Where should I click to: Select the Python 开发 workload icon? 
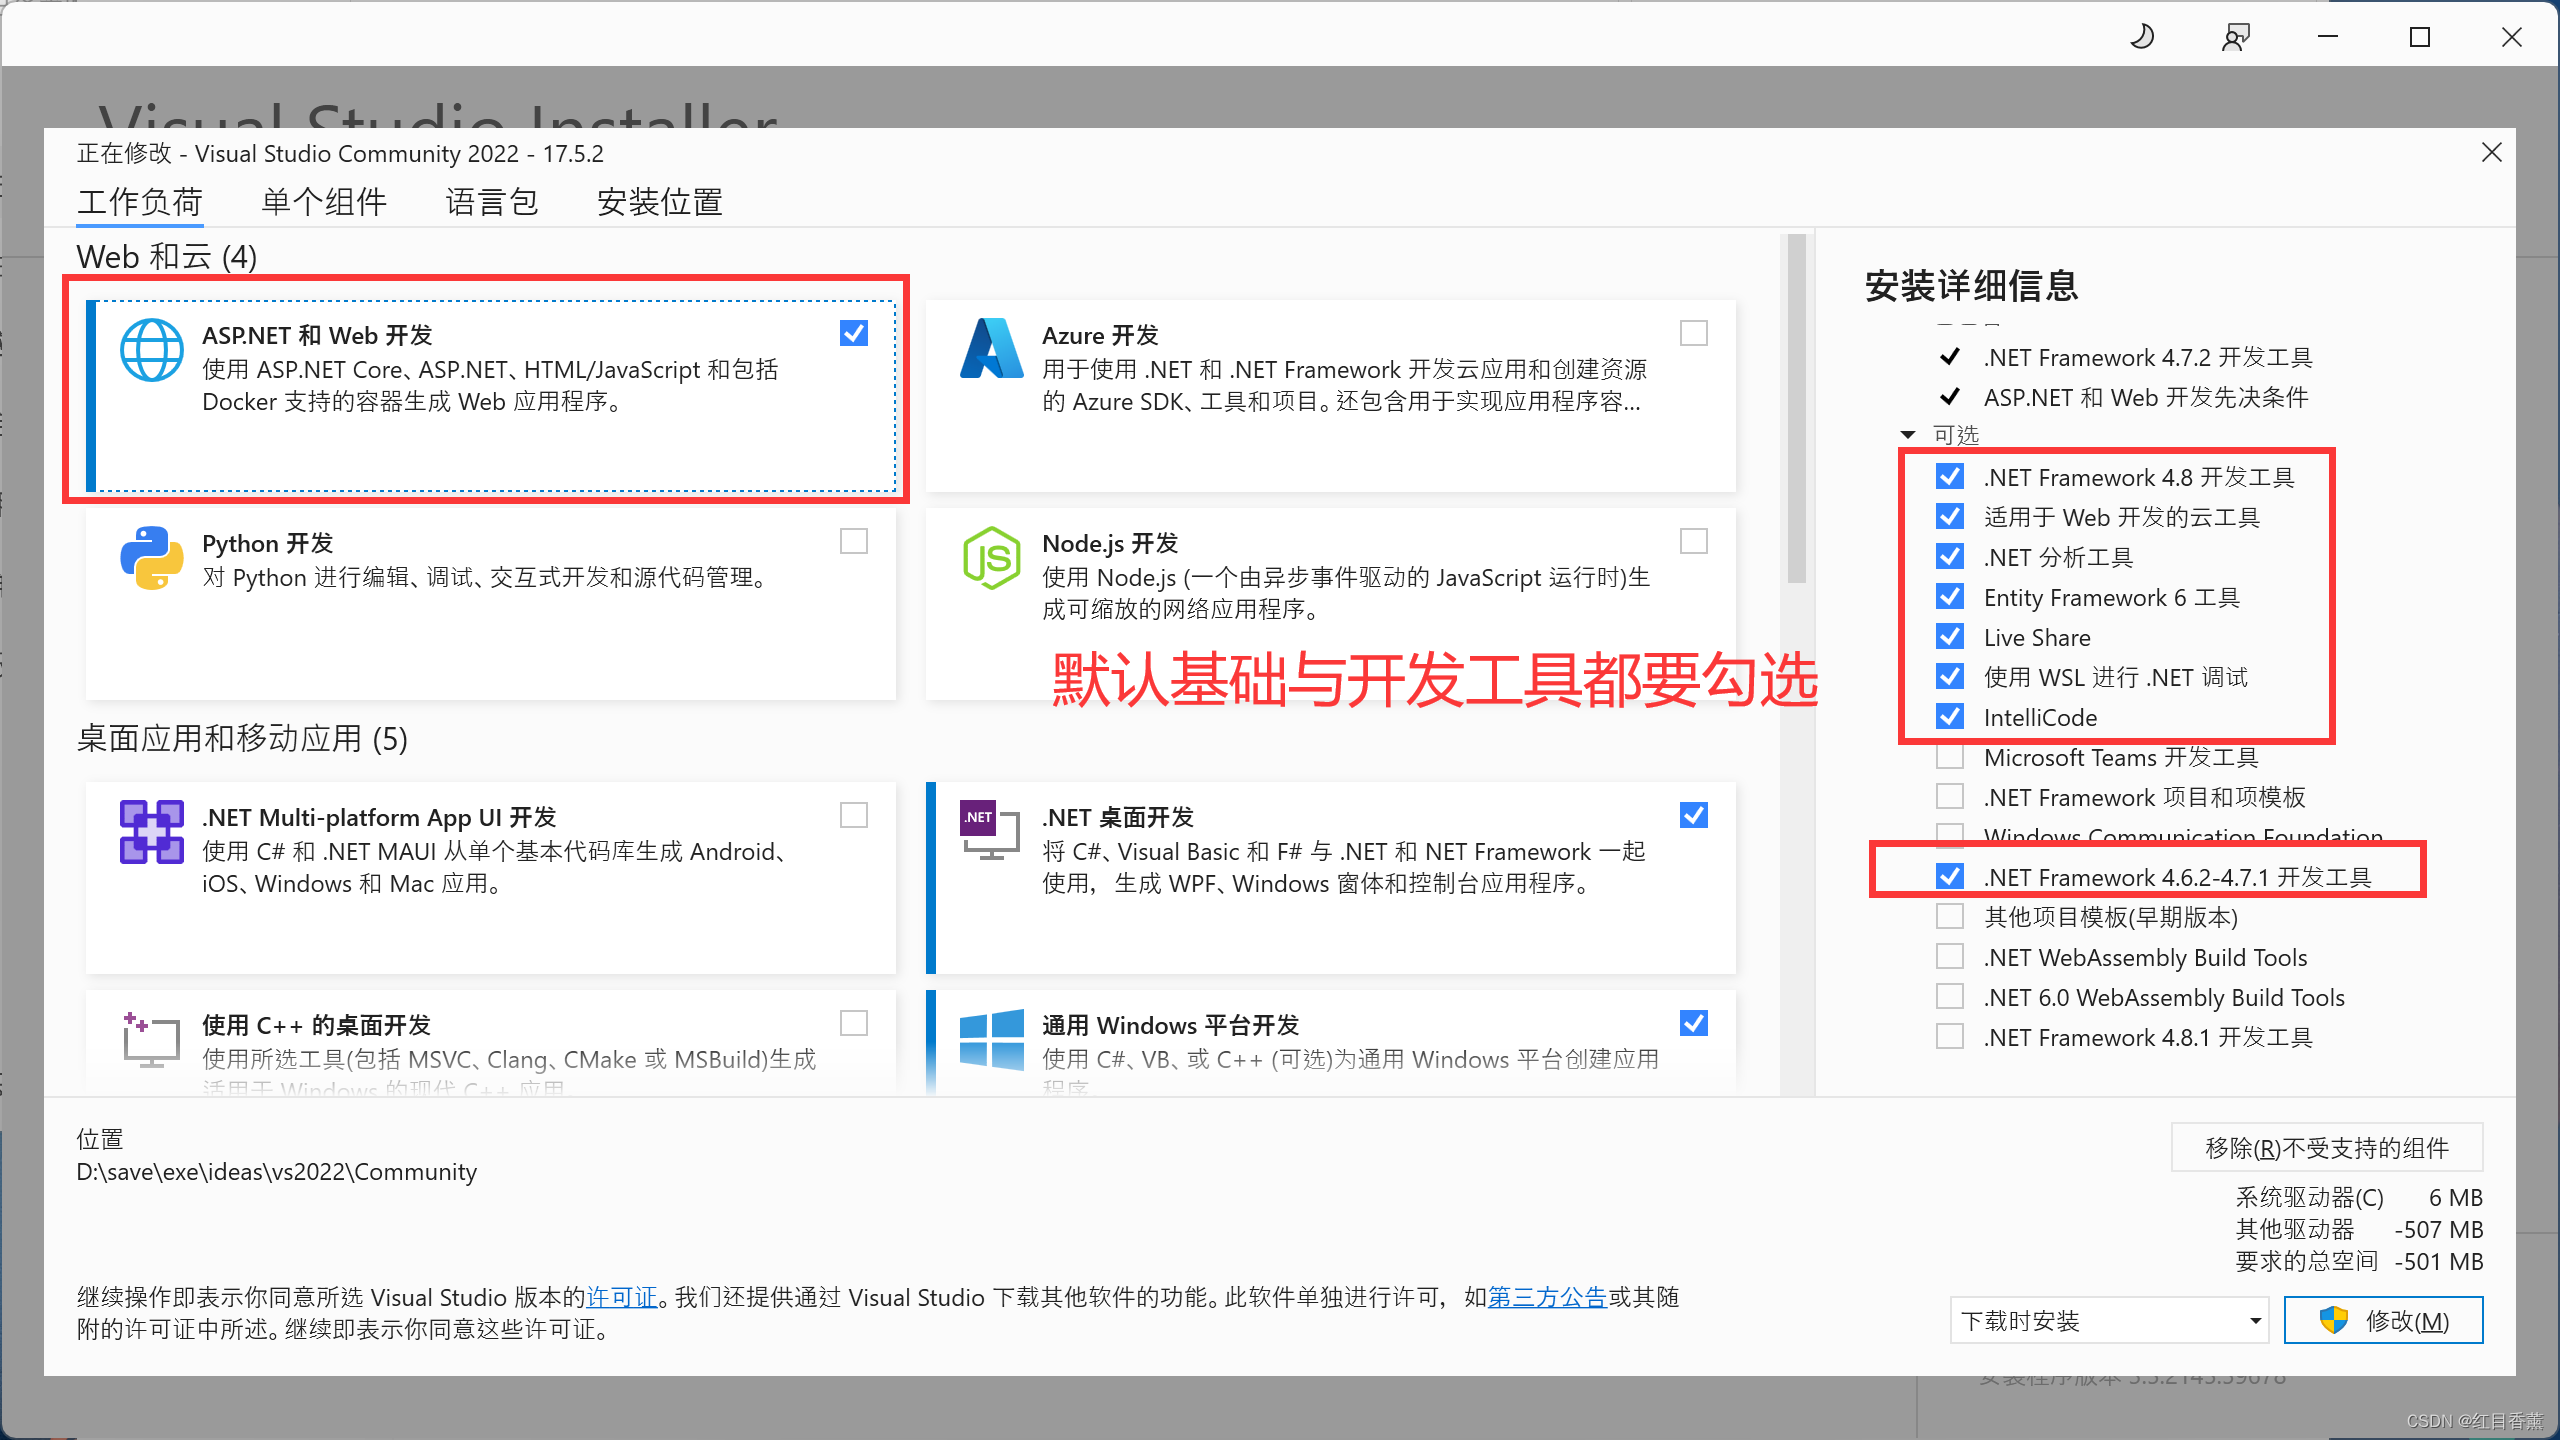(151, 557)
